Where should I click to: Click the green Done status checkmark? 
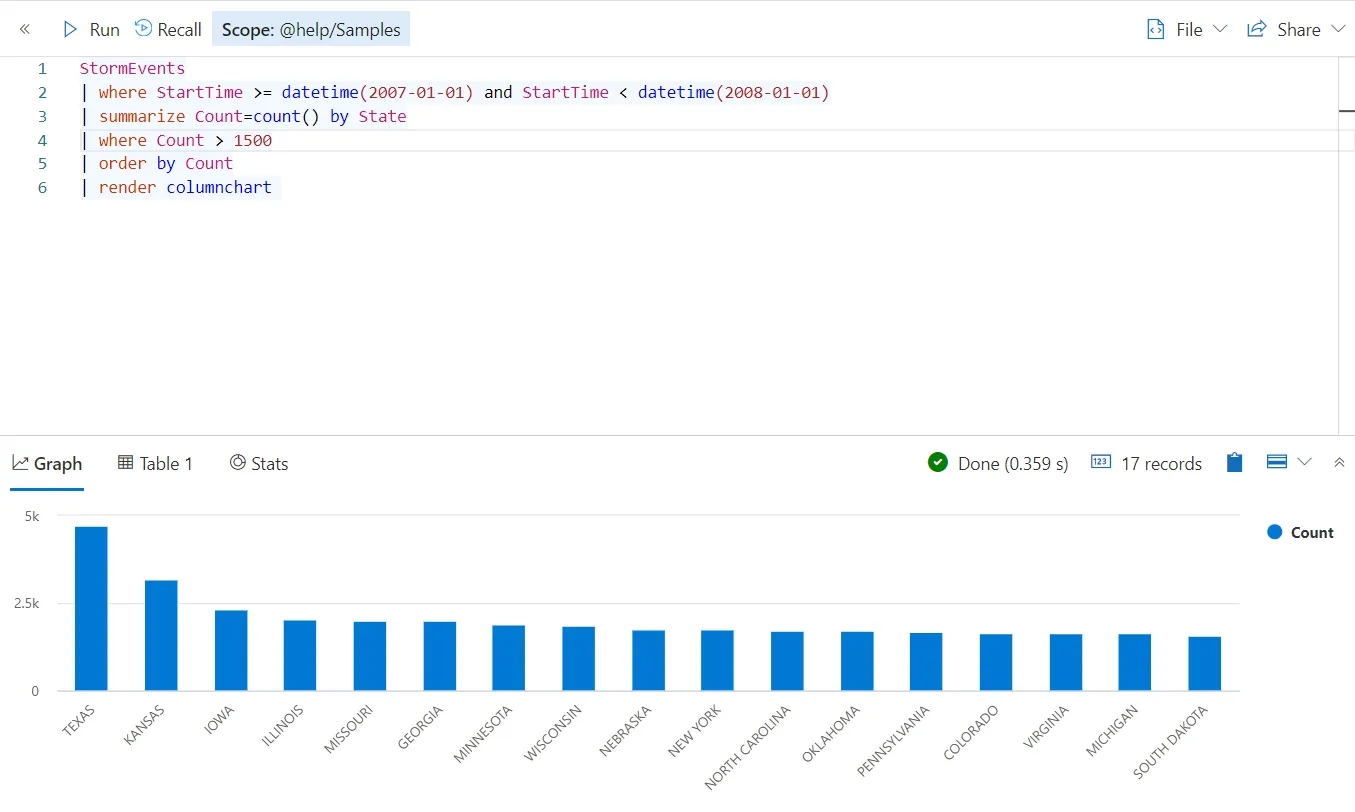click(x=937, y=462)
